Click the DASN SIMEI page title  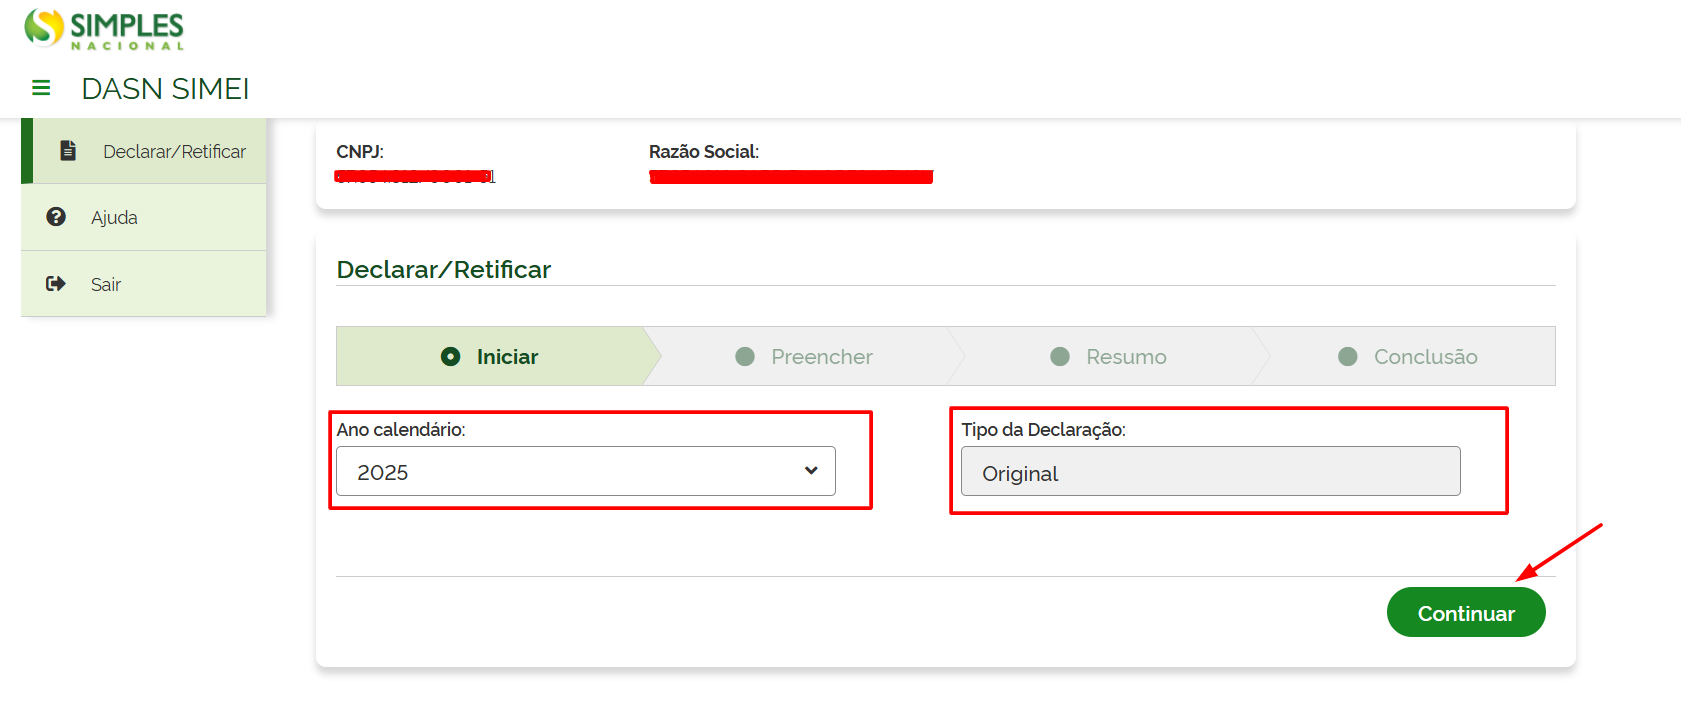(165, 89)
